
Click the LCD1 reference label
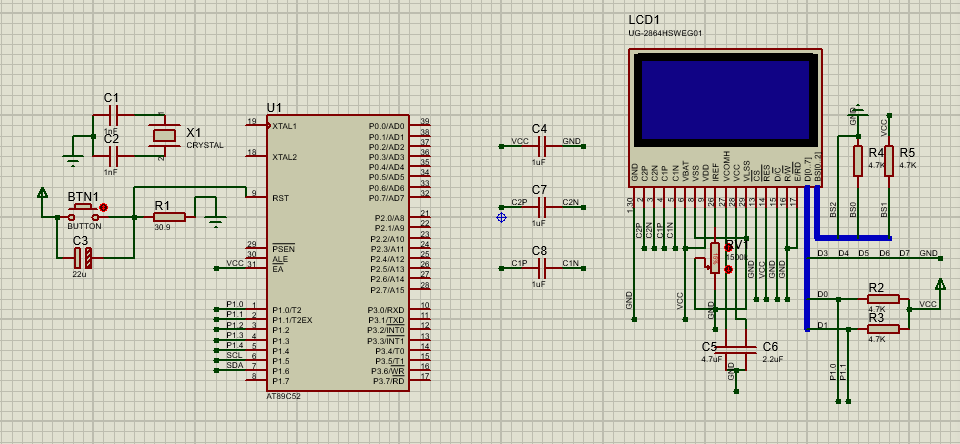pos(644,20)
